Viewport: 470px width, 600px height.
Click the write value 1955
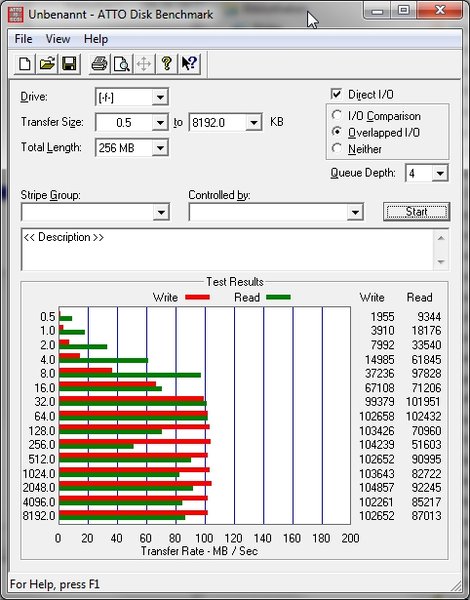[x=382, y=317]
